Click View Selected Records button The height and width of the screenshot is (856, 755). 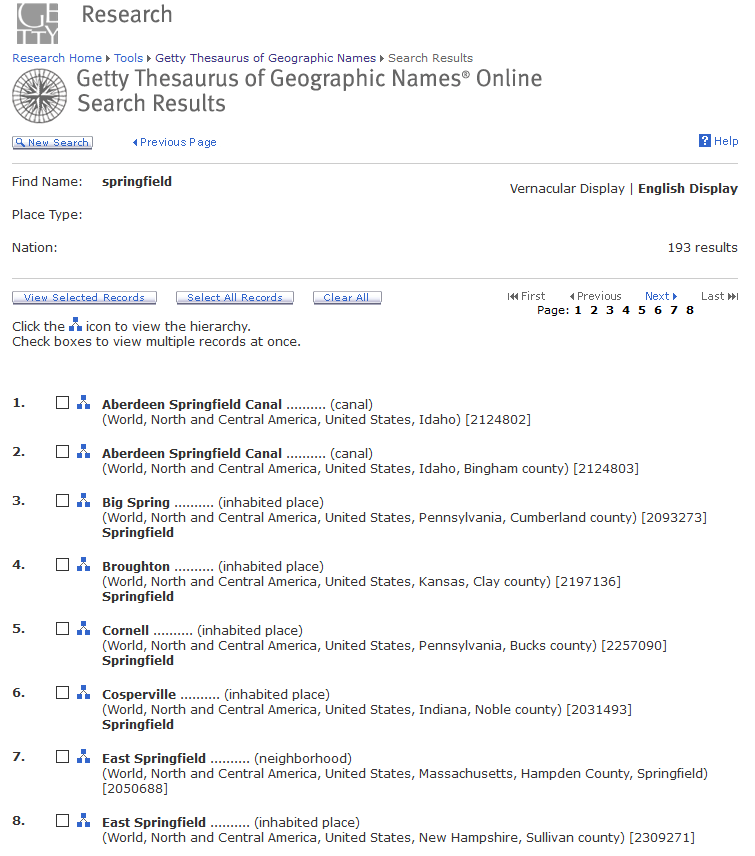[84, 298]
